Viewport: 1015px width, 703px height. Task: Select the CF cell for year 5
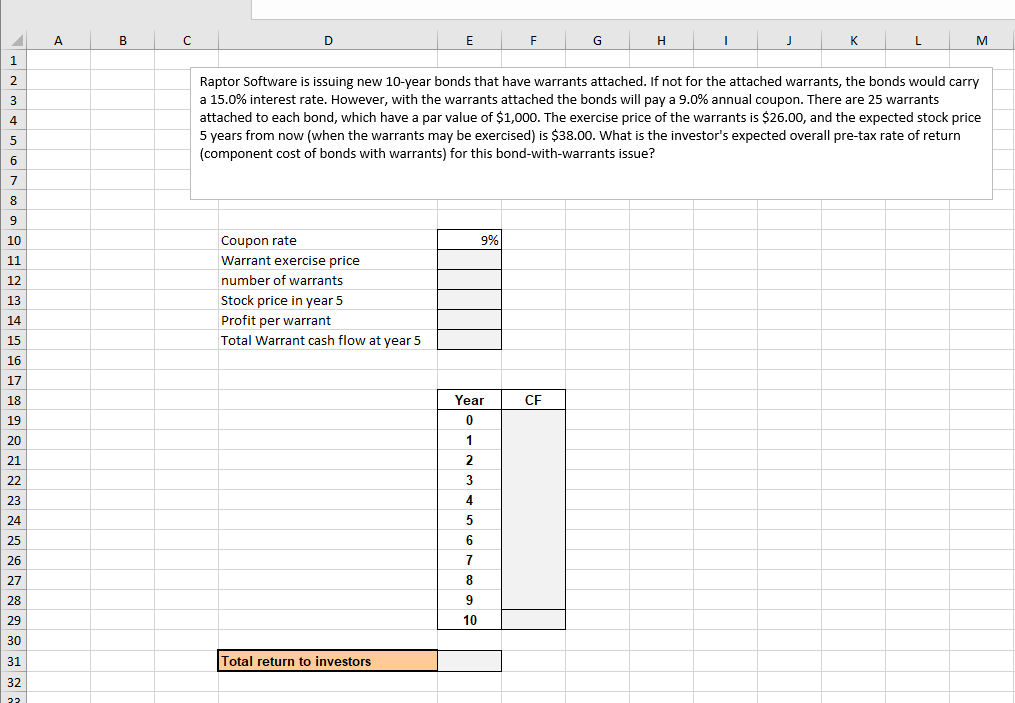(533, 520)
